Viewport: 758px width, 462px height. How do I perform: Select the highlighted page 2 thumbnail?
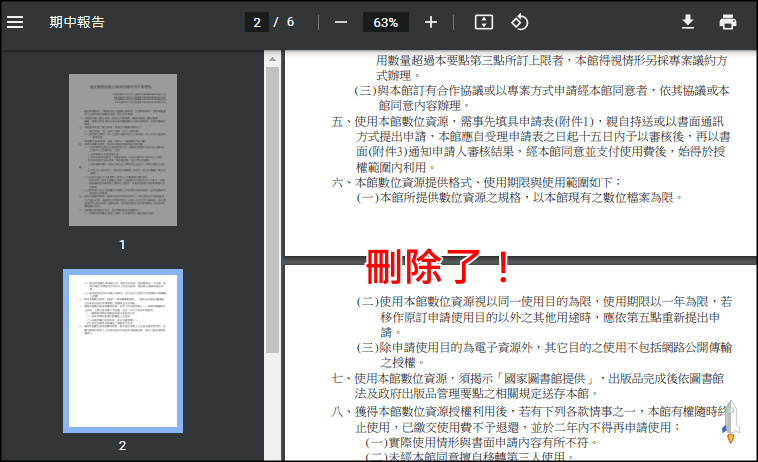coord(123,350)
